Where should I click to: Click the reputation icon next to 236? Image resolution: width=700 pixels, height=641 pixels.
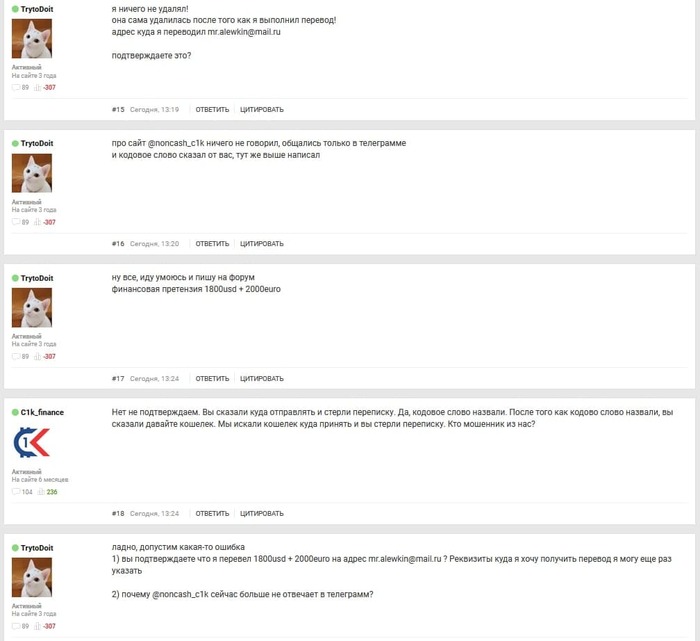[41, 491]
